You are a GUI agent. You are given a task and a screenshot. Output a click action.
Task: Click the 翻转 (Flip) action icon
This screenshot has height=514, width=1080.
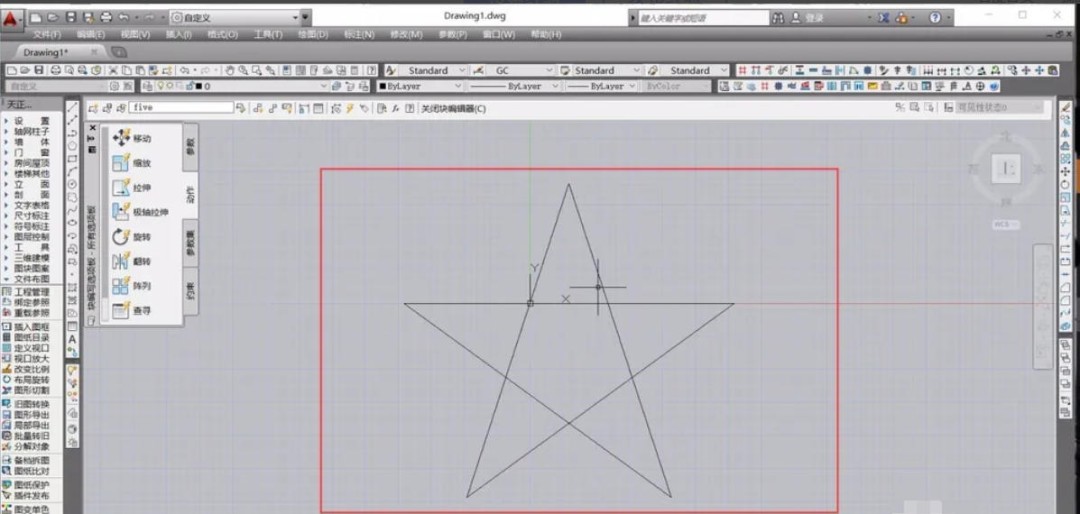tap(121, 261)
